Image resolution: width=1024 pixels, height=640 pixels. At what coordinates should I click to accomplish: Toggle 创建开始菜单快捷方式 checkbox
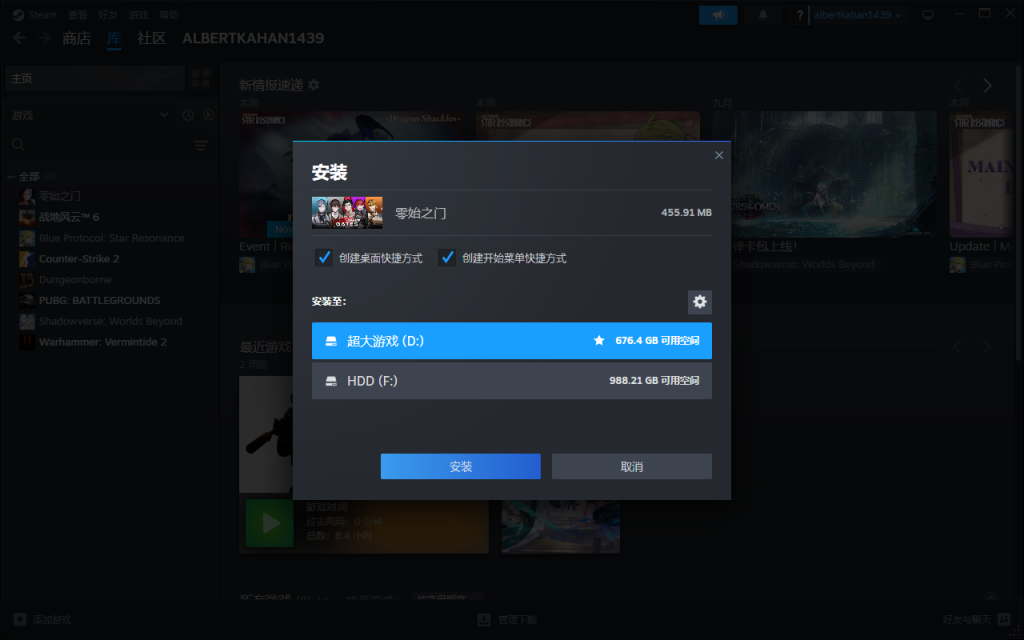(x=447, y=258)
